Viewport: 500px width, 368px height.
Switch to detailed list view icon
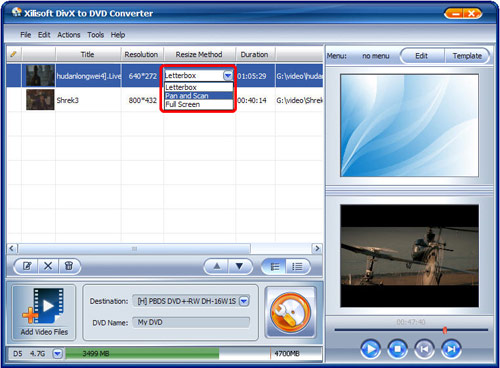(x=275, y=267)
